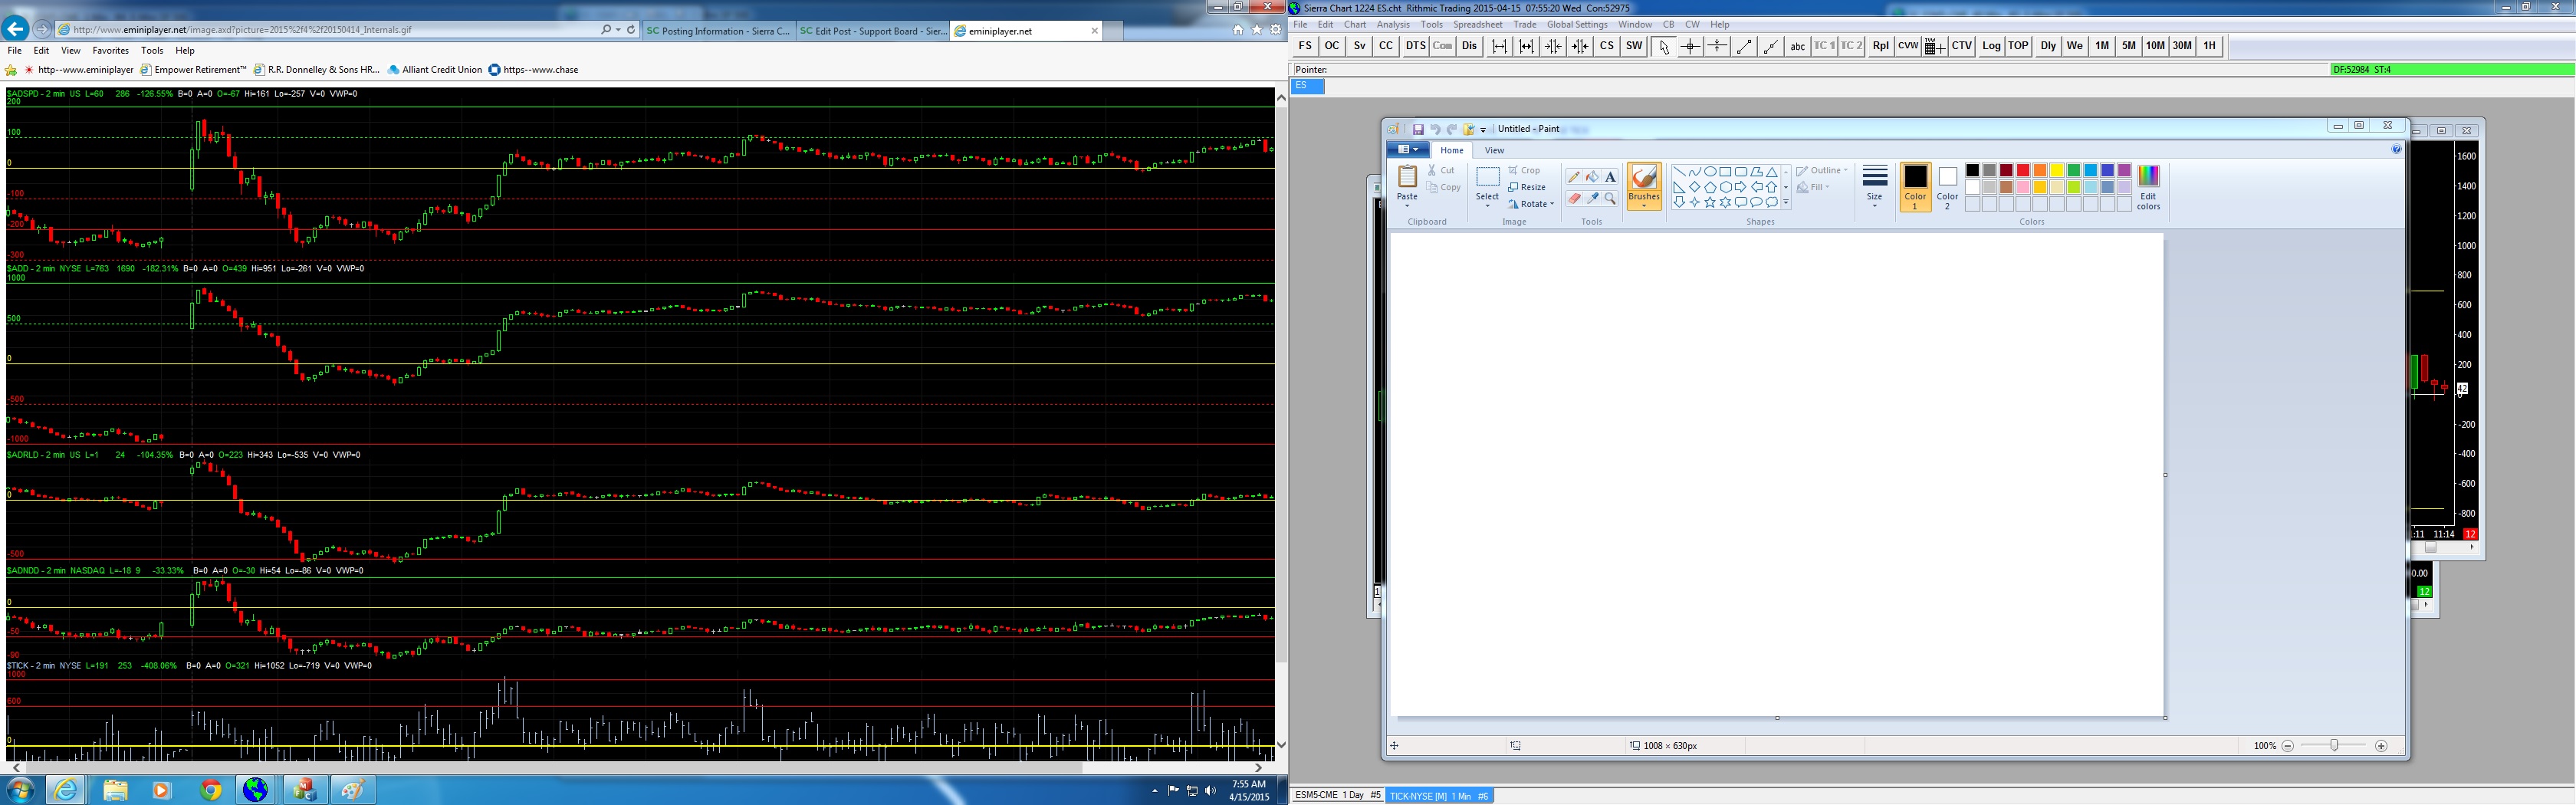The width and height of the screenshot is (2576, 805).
Task: Toggle the We weekly bars button in Sierra Chart
Action: 2075,46
